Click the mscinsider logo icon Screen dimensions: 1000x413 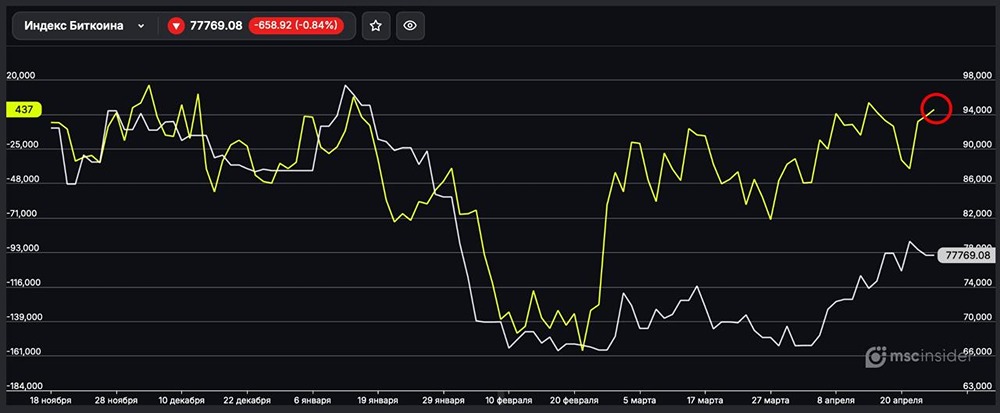[876, 355]
